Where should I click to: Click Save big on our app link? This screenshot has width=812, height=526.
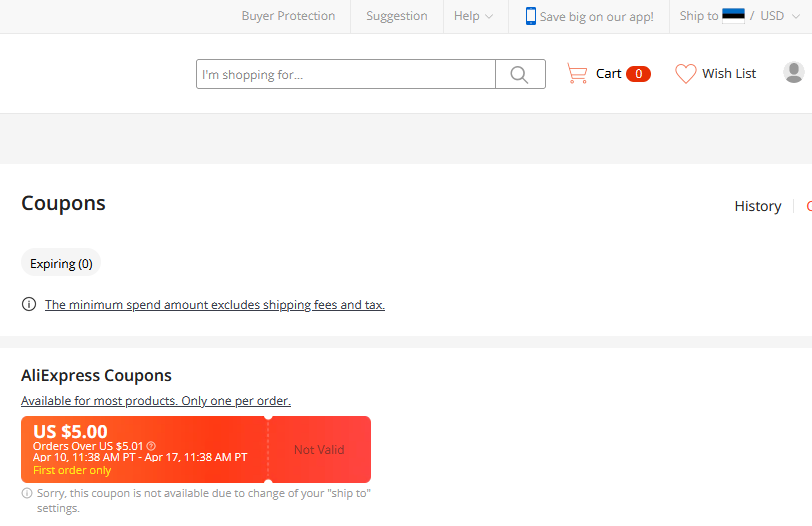(x=597, y=17)
